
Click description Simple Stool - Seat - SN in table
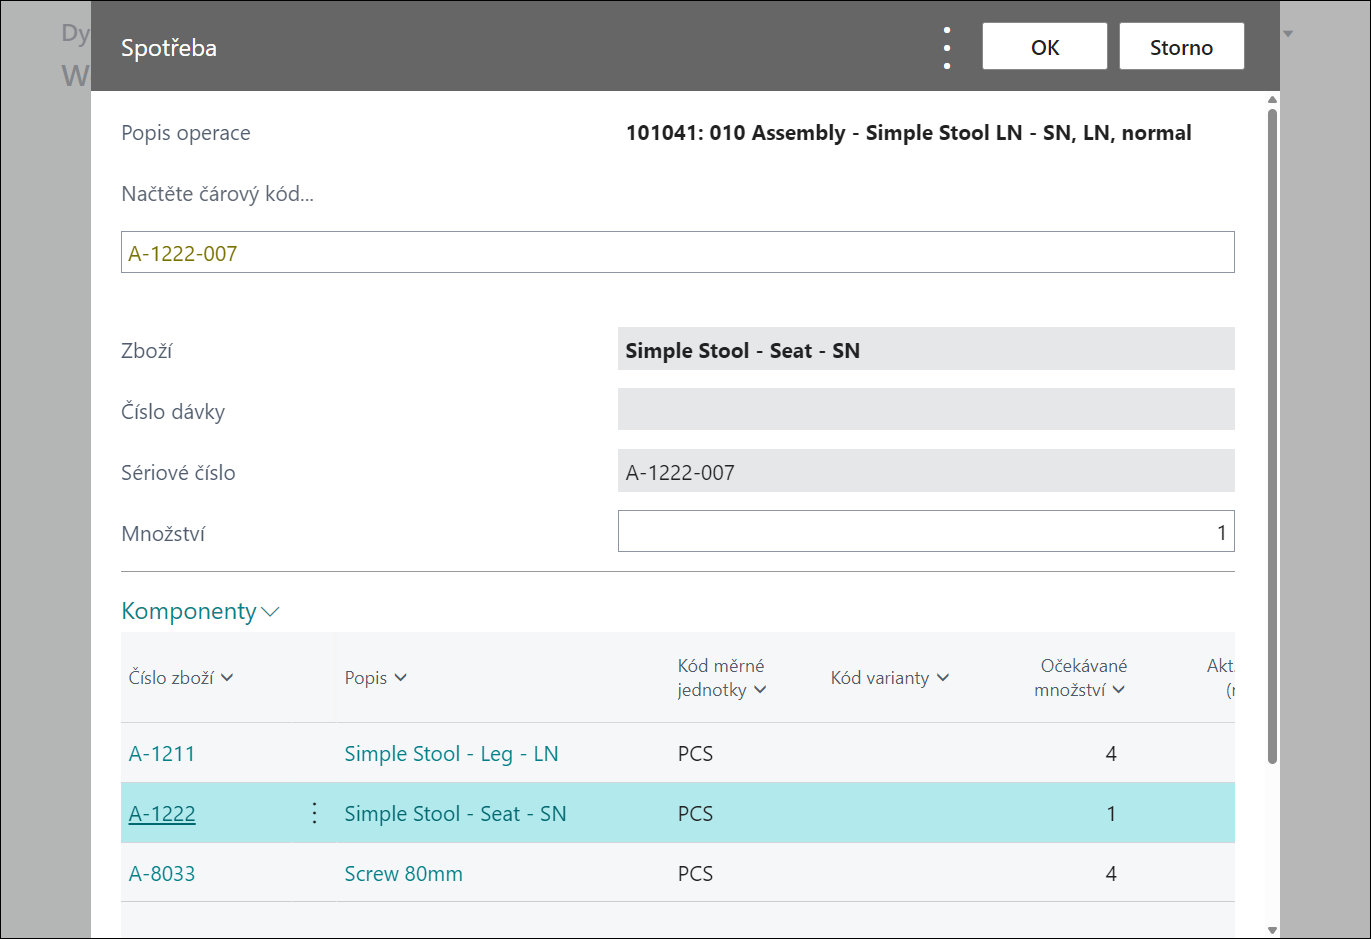click(x=455, y=814)
